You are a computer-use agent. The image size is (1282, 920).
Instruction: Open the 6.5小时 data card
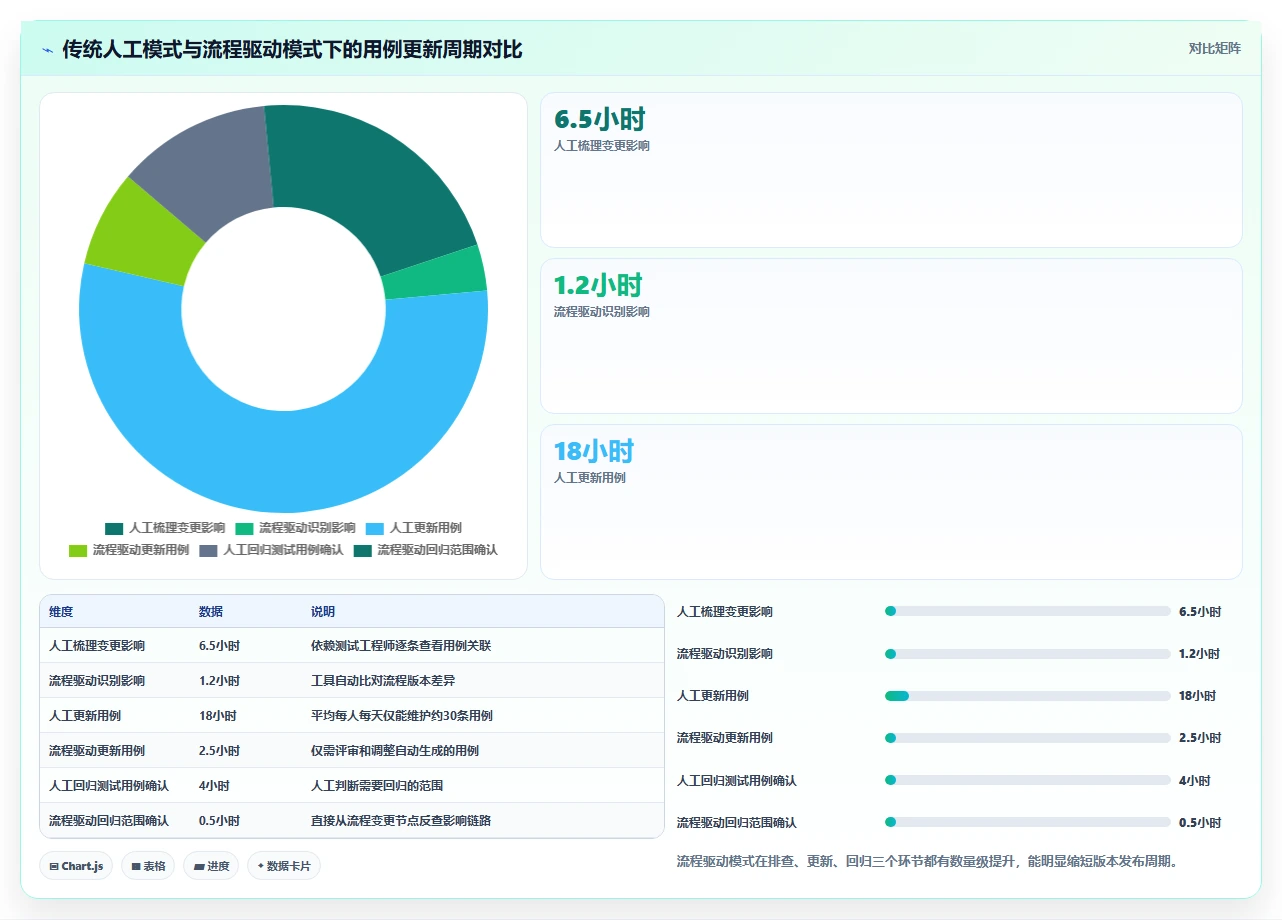point(891,170)
